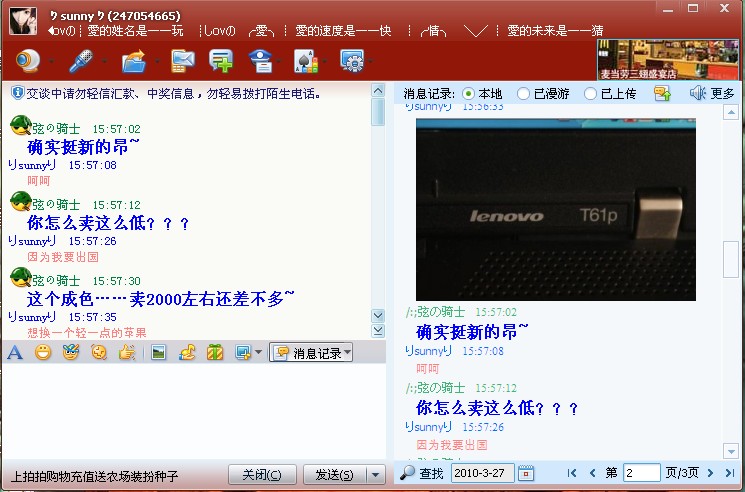Click the message 这个成色……卖2000左右还差不多

coord(161,299)
